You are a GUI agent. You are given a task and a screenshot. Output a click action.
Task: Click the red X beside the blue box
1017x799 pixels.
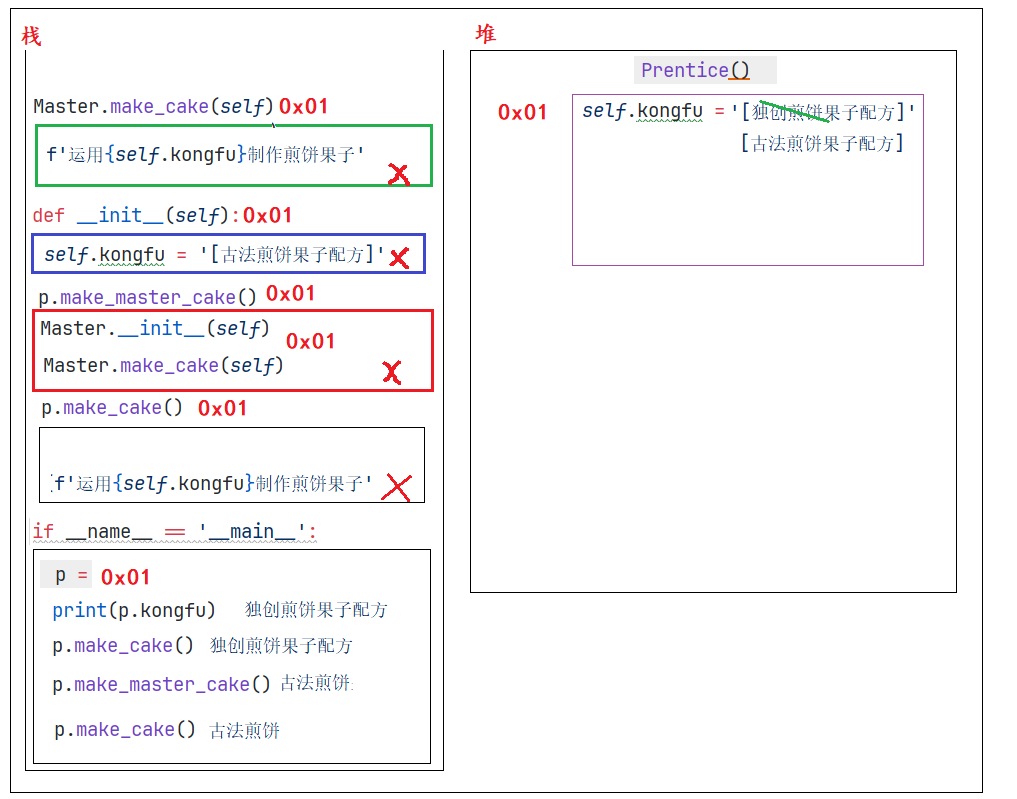click(x=399, y=258)
